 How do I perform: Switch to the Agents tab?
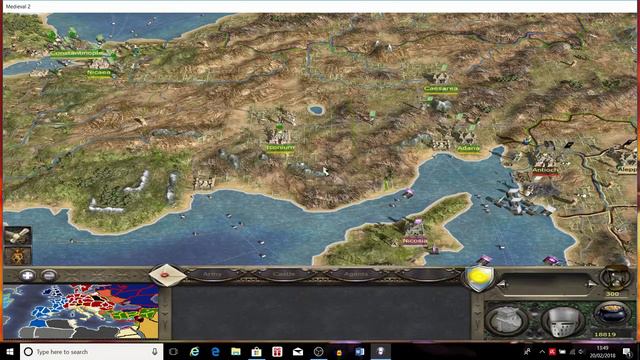[356, 274]
